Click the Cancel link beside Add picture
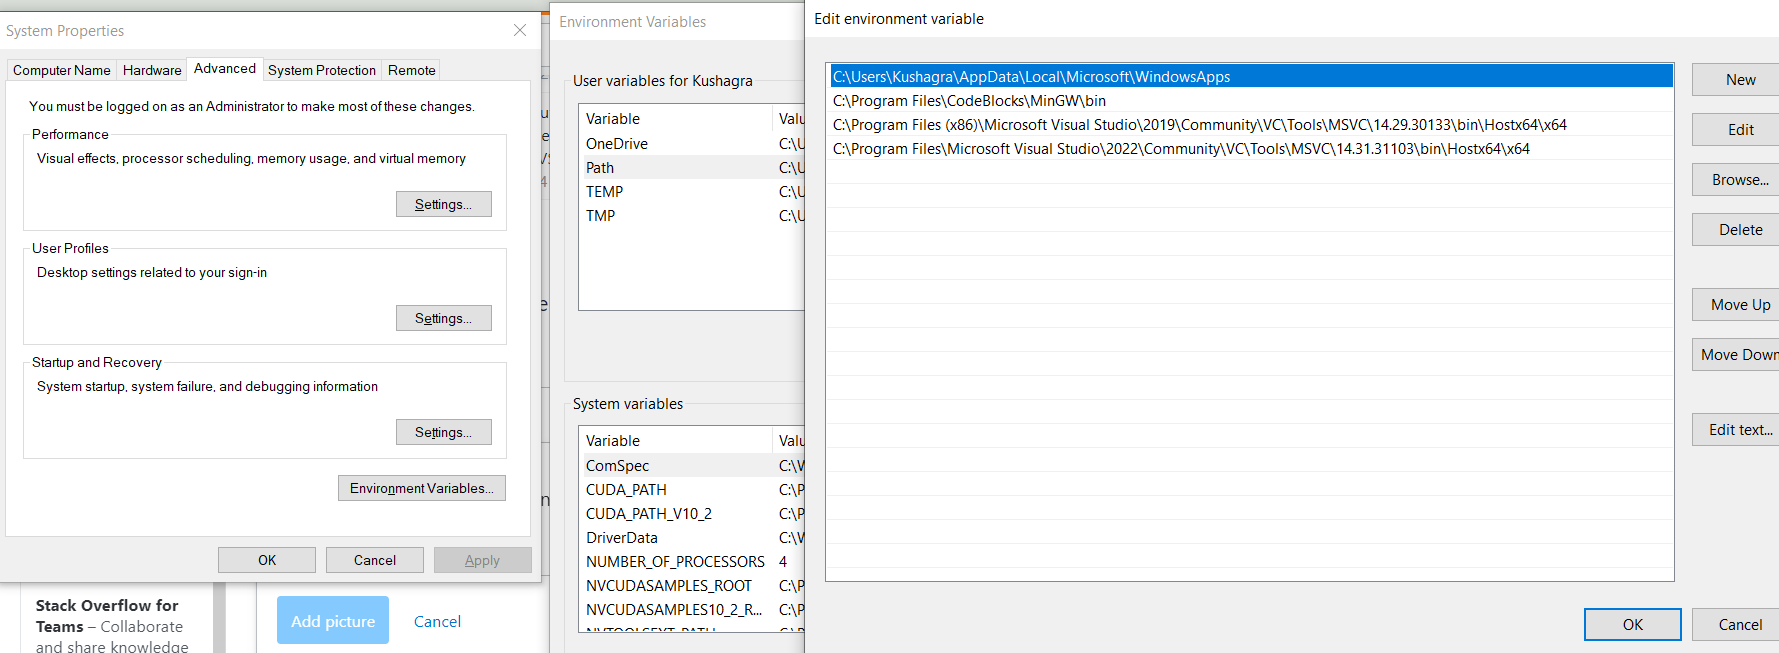 437,622
